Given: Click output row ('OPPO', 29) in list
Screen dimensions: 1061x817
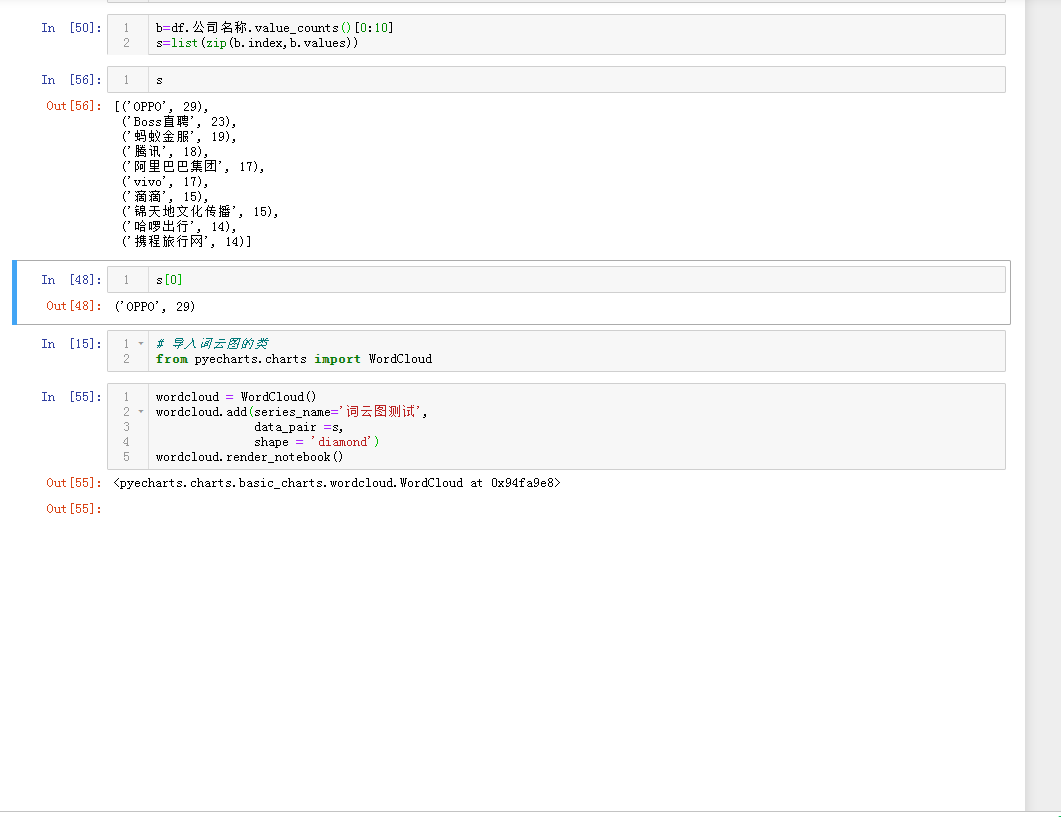Looking at the screenshot, I should (x=161, y=106).
